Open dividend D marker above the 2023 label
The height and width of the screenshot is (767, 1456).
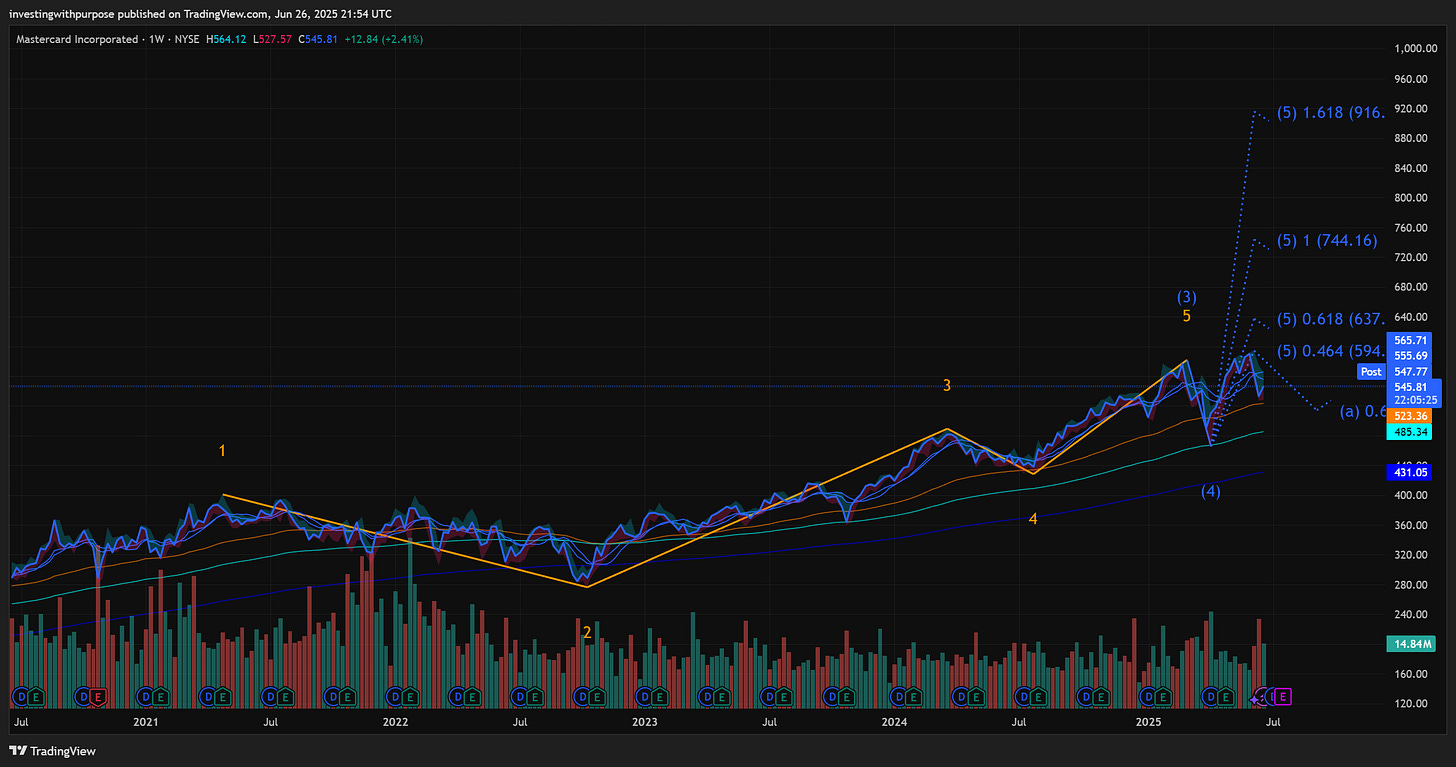click(x=643, y=695)
